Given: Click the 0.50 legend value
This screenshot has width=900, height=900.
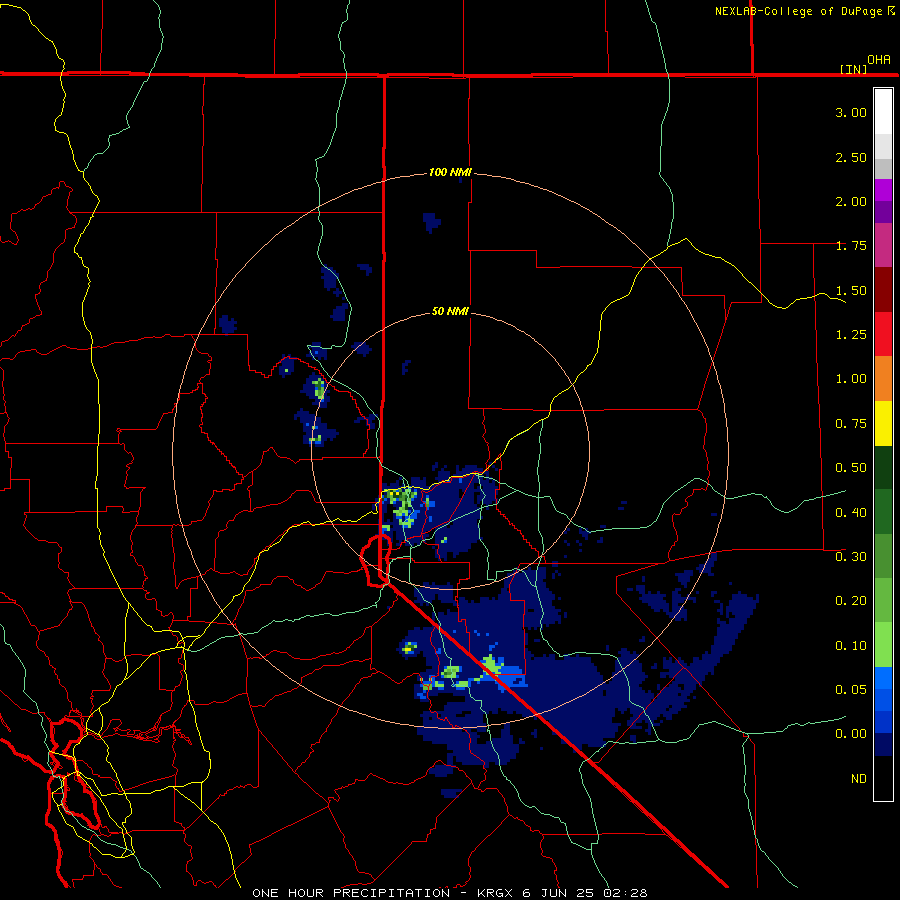Looking at the screenshot, I should 851,468.
